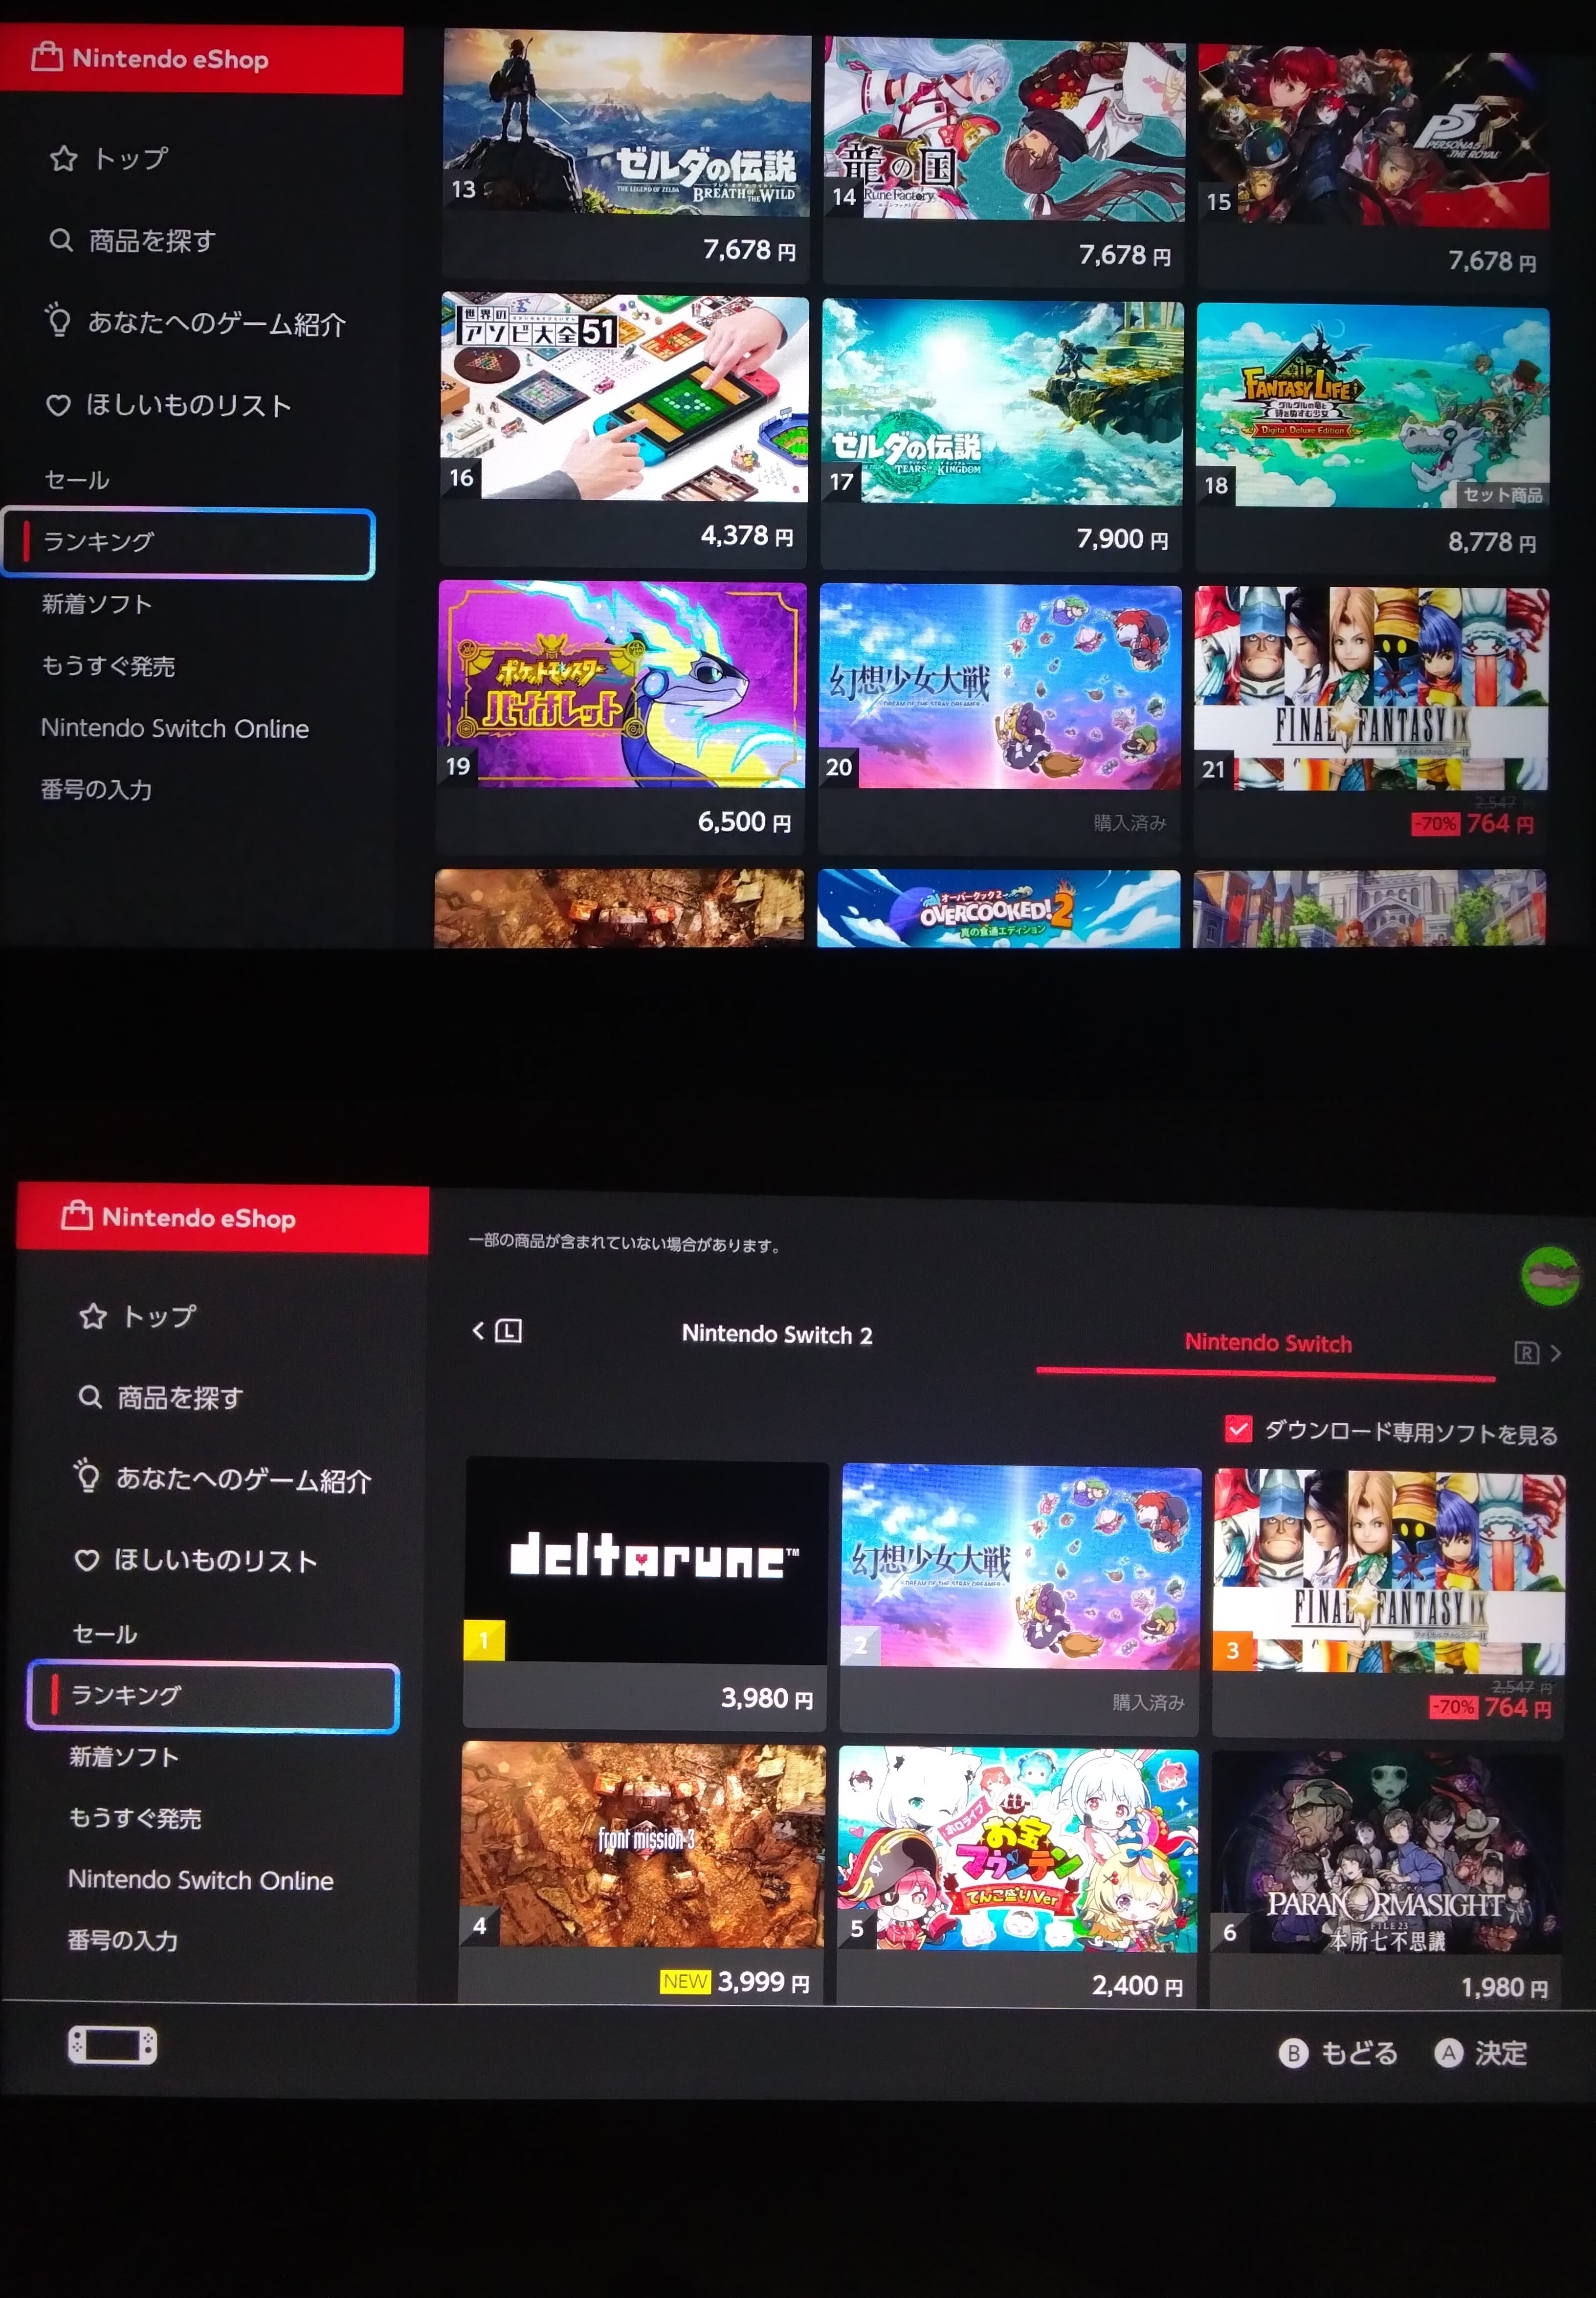Click the lightbulb icon for あなたへのゲーム紹介 in the lower screen
This screenshot has height=2298, width=1596.
87,1476
